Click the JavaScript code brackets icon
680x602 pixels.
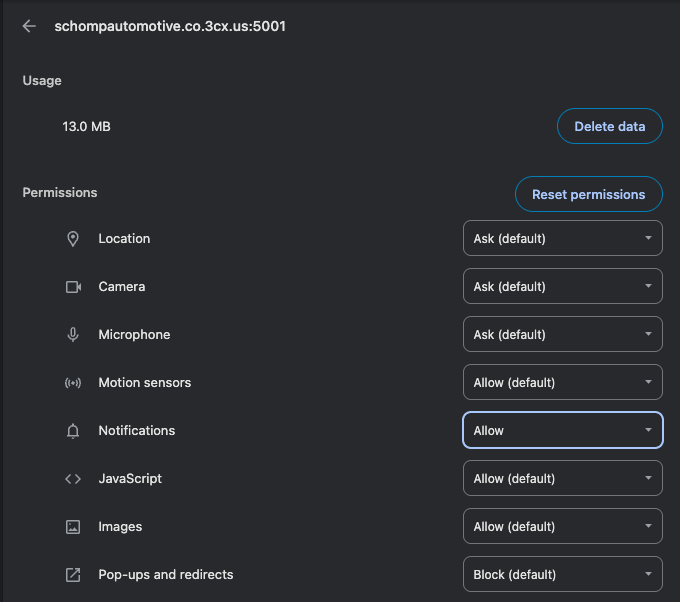(73, 479)
